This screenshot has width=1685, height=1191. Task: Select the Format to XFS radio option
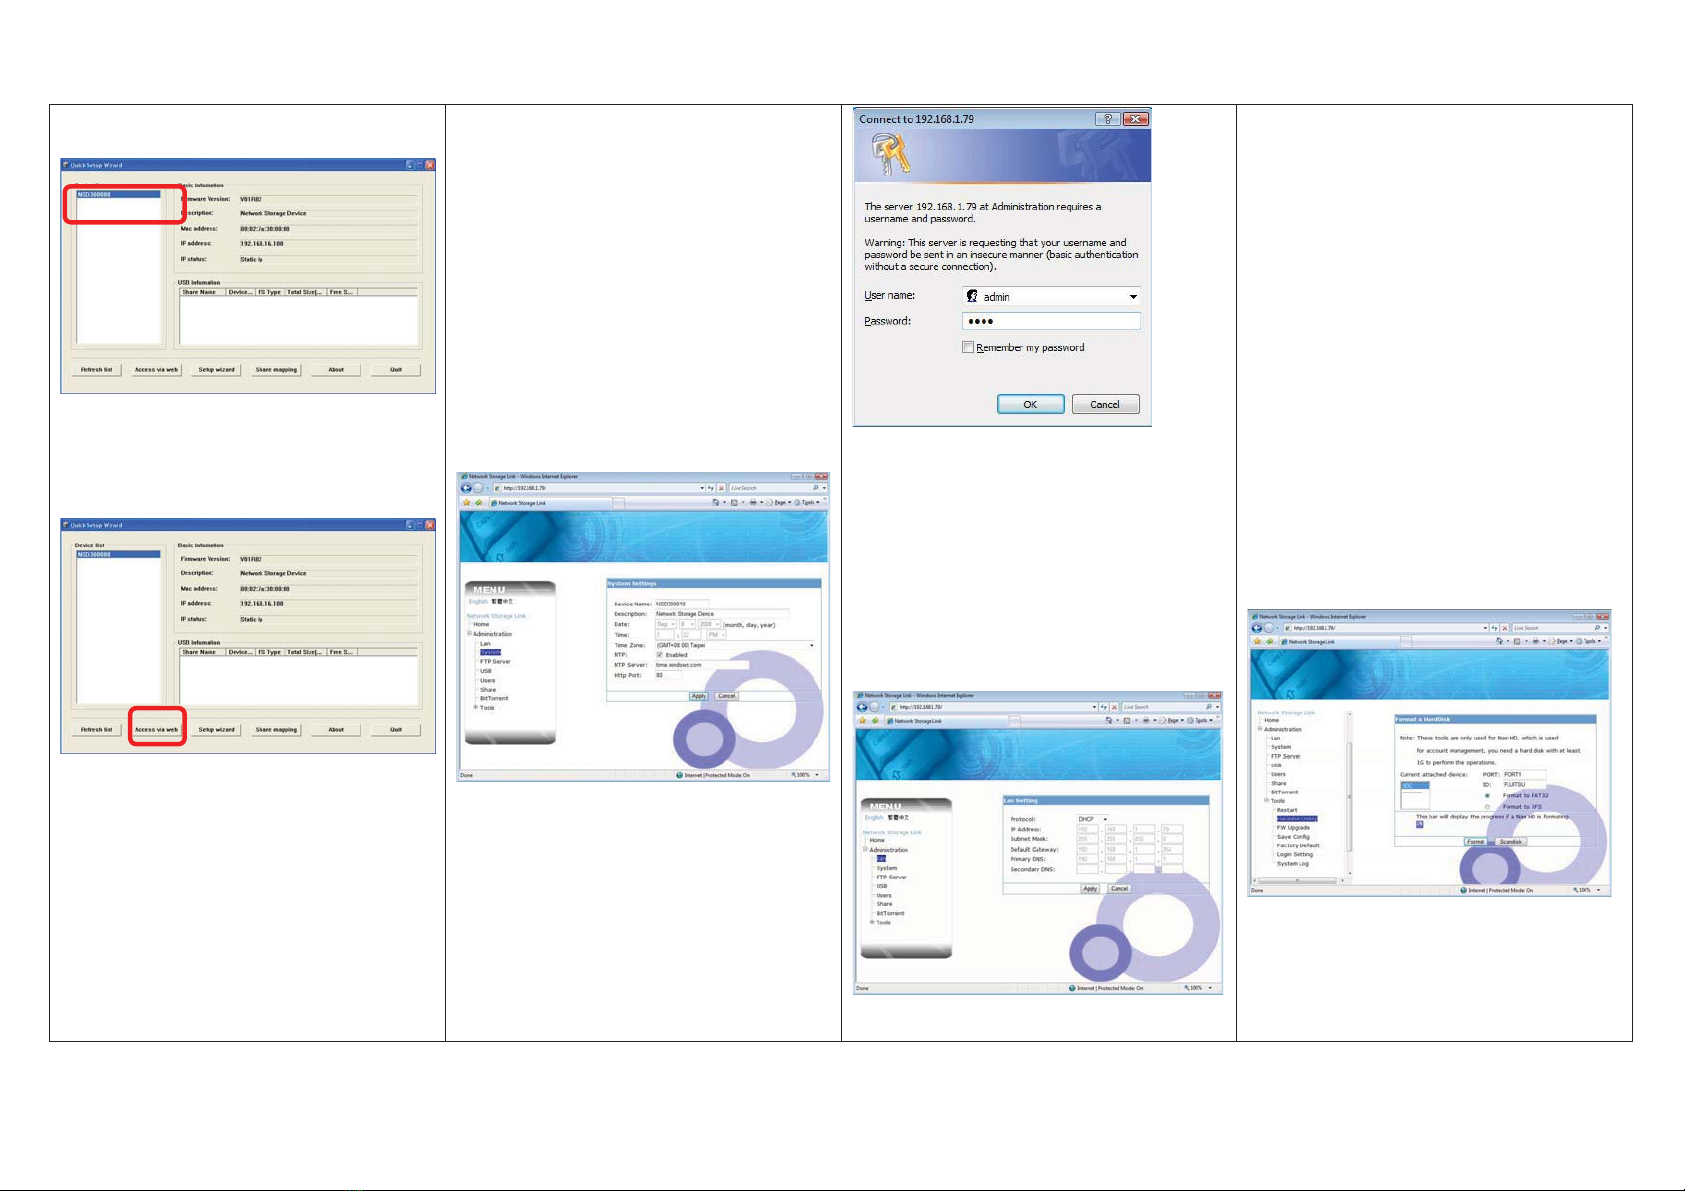coord(1487,806)
